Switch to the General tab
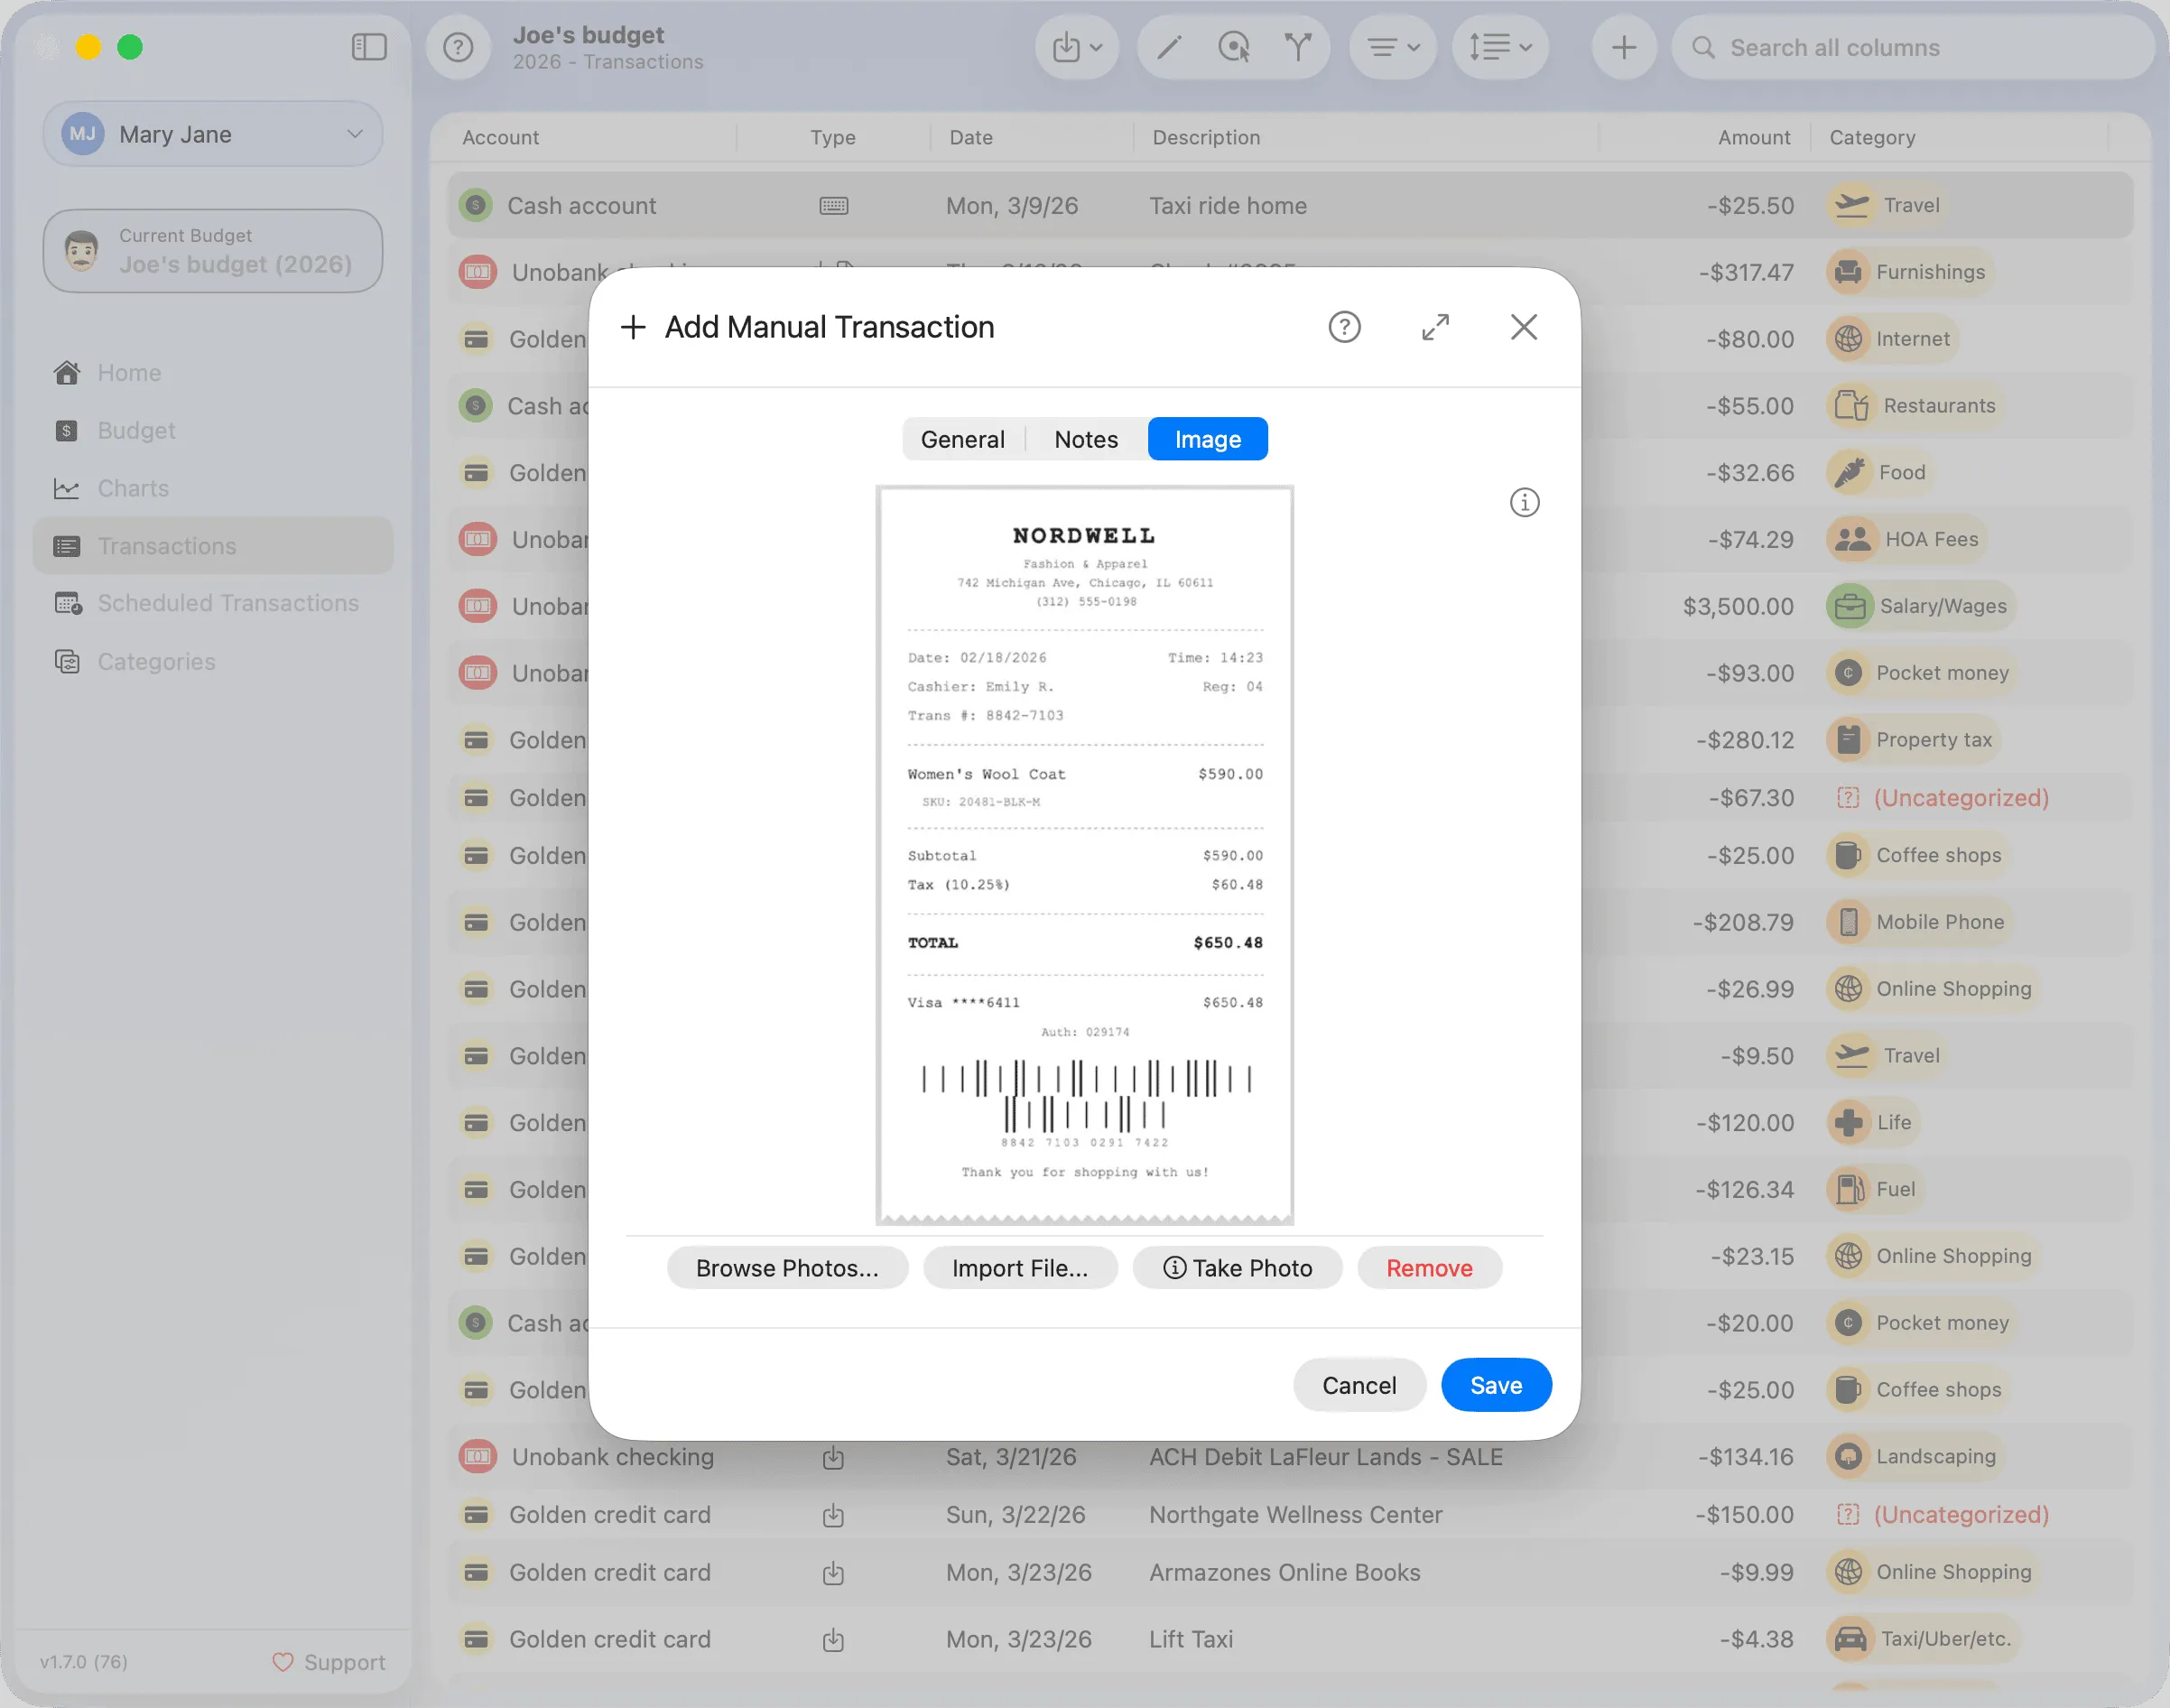The image size is (2170, 1708). click(x=962, y=440)
